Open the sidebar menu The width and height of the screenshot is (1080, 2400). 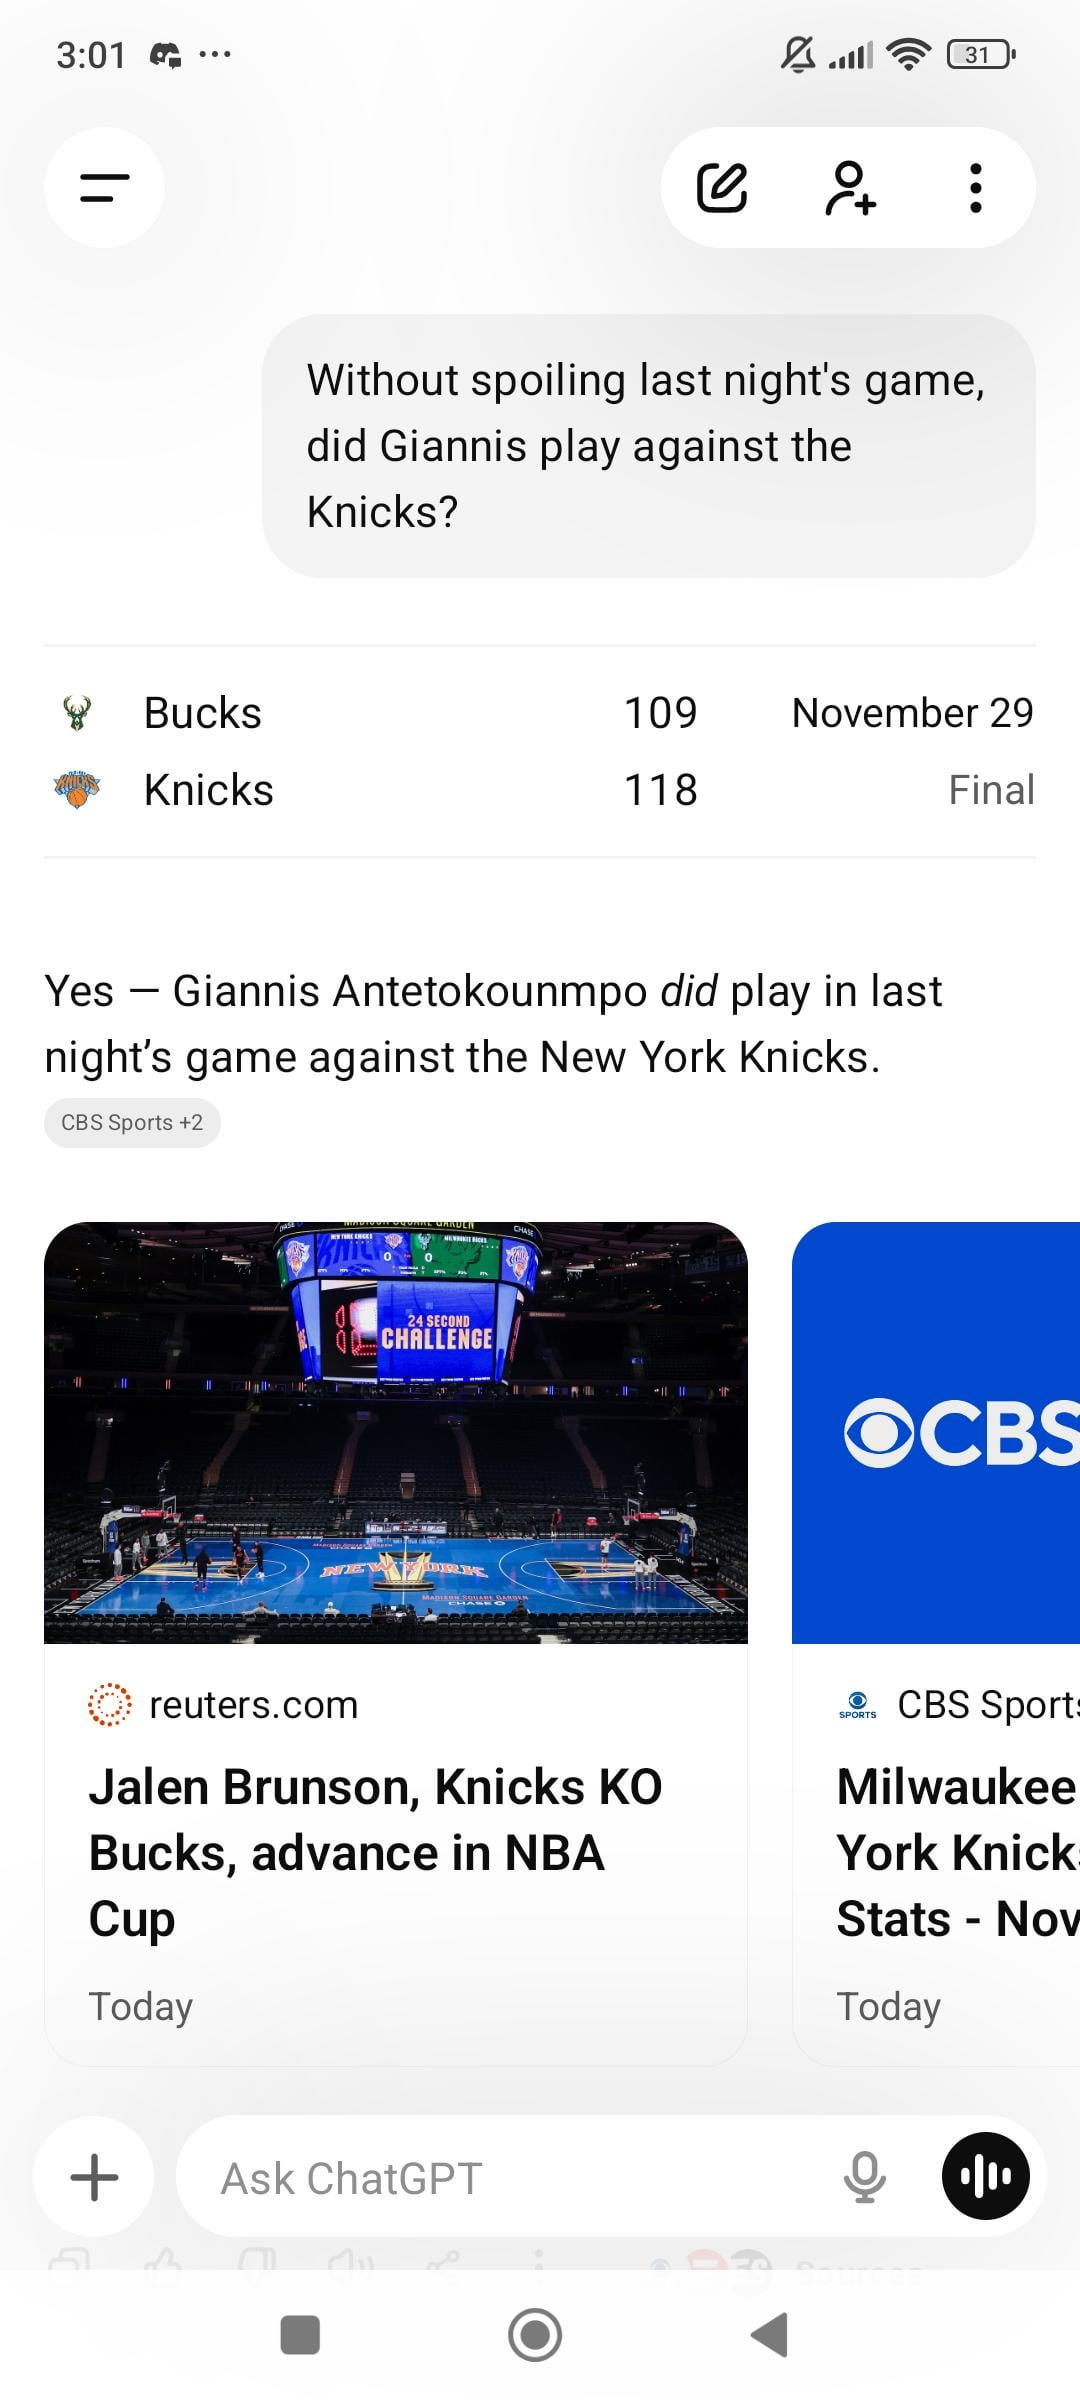click(104, 187)
